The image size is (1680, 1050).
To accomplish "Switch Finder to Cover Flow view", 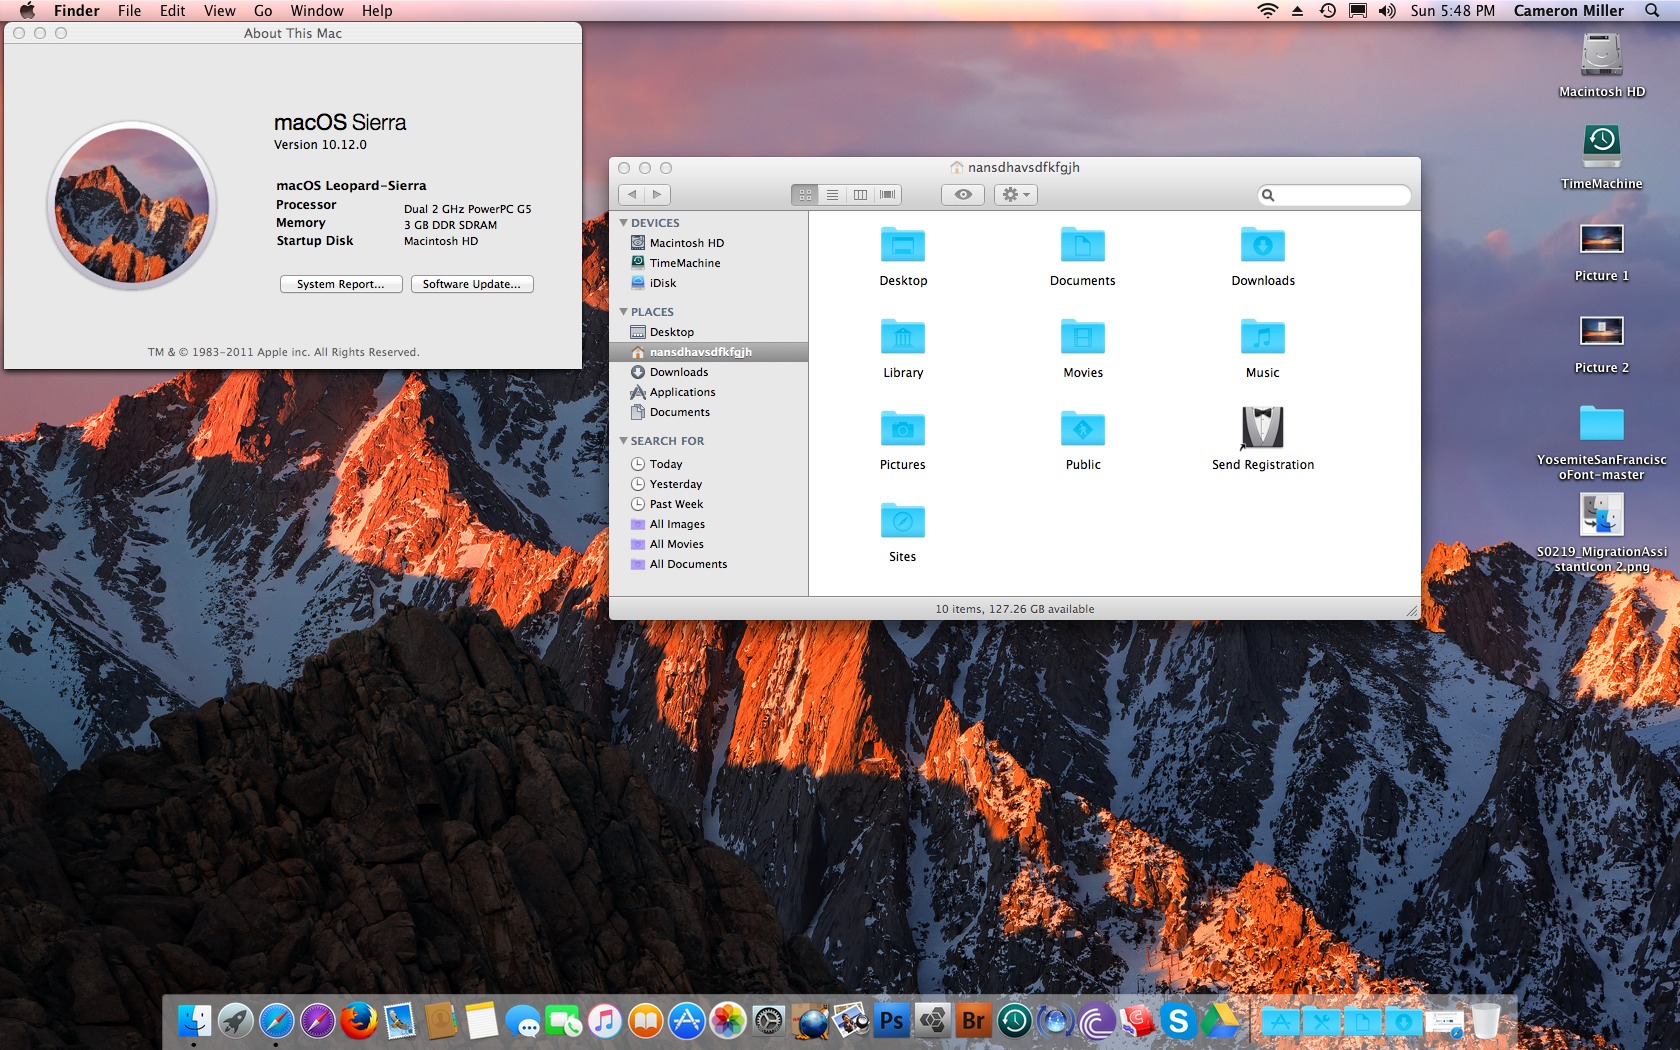I will click(x=888, y=195).
